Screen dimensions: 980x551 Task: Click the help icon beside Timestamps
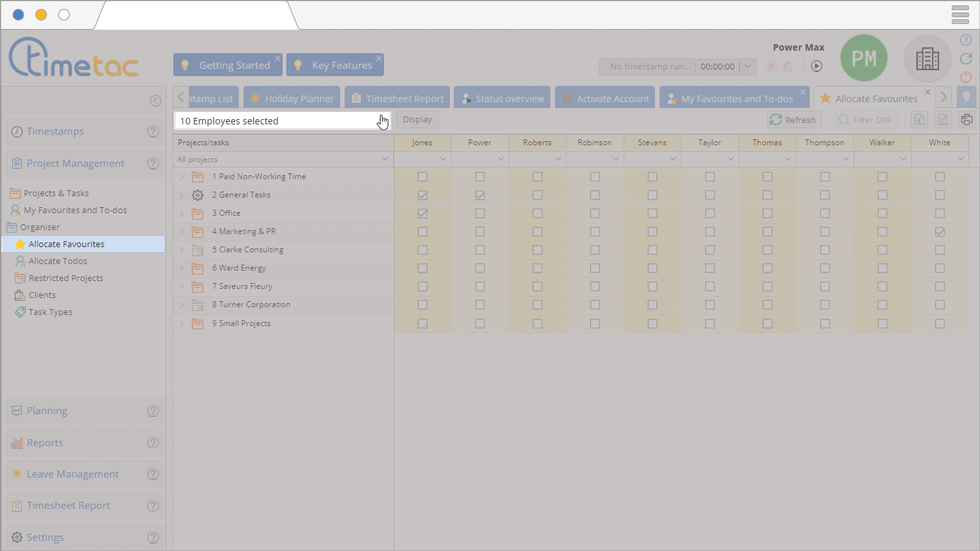tap(153, 132)
